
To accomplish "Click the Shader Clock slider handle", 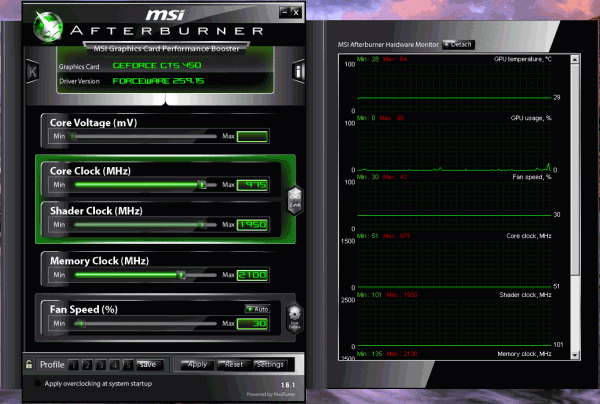I will click(202, 225).
